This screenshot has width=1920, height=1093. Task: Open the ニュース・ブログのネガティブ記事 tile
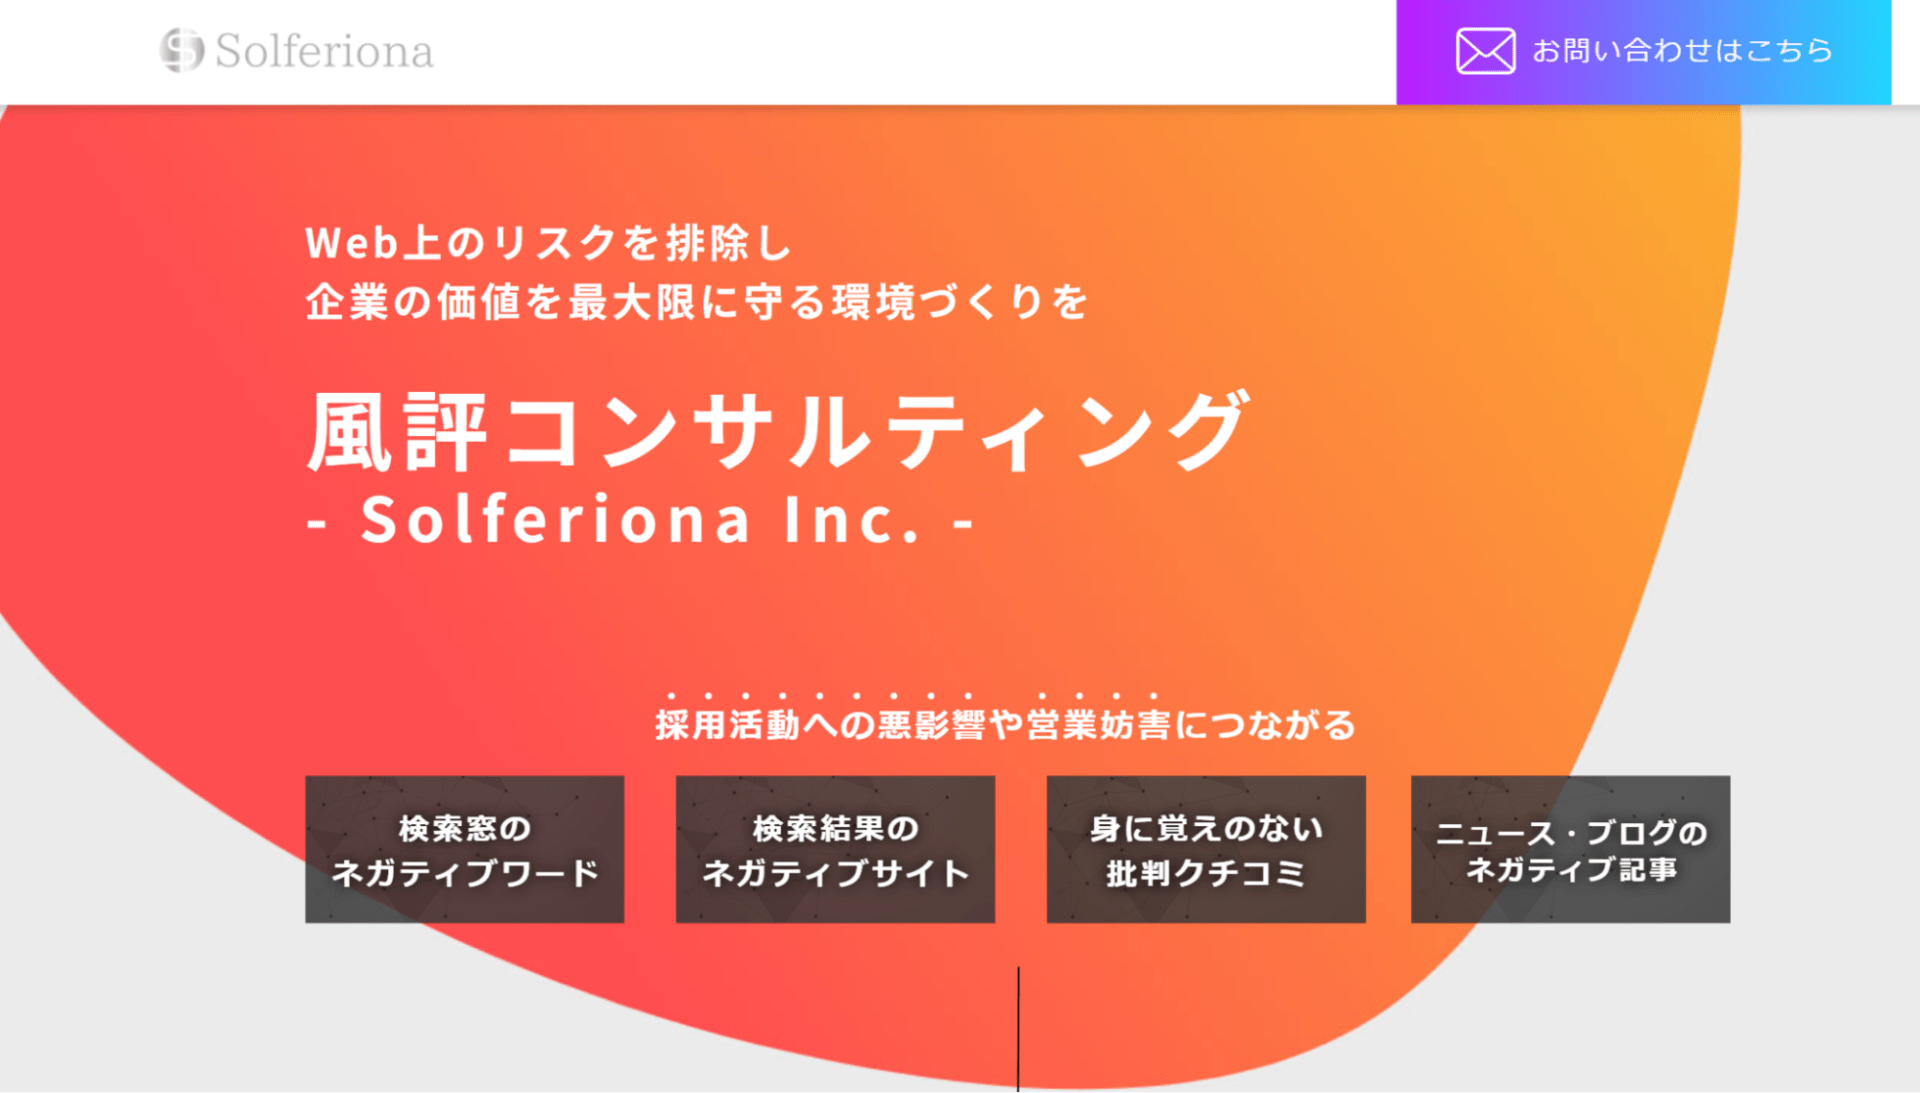point(1570,849)
